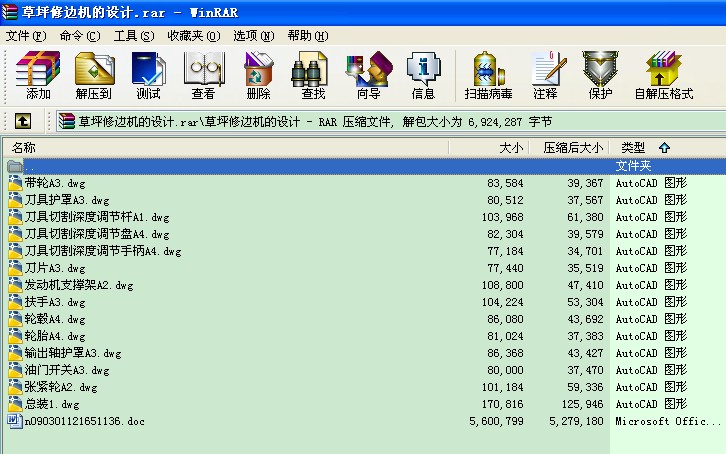This screenshot has width=726, height=454.
Task: Click the icon of 轮胎A4.dwg
Action: (15, 336)
